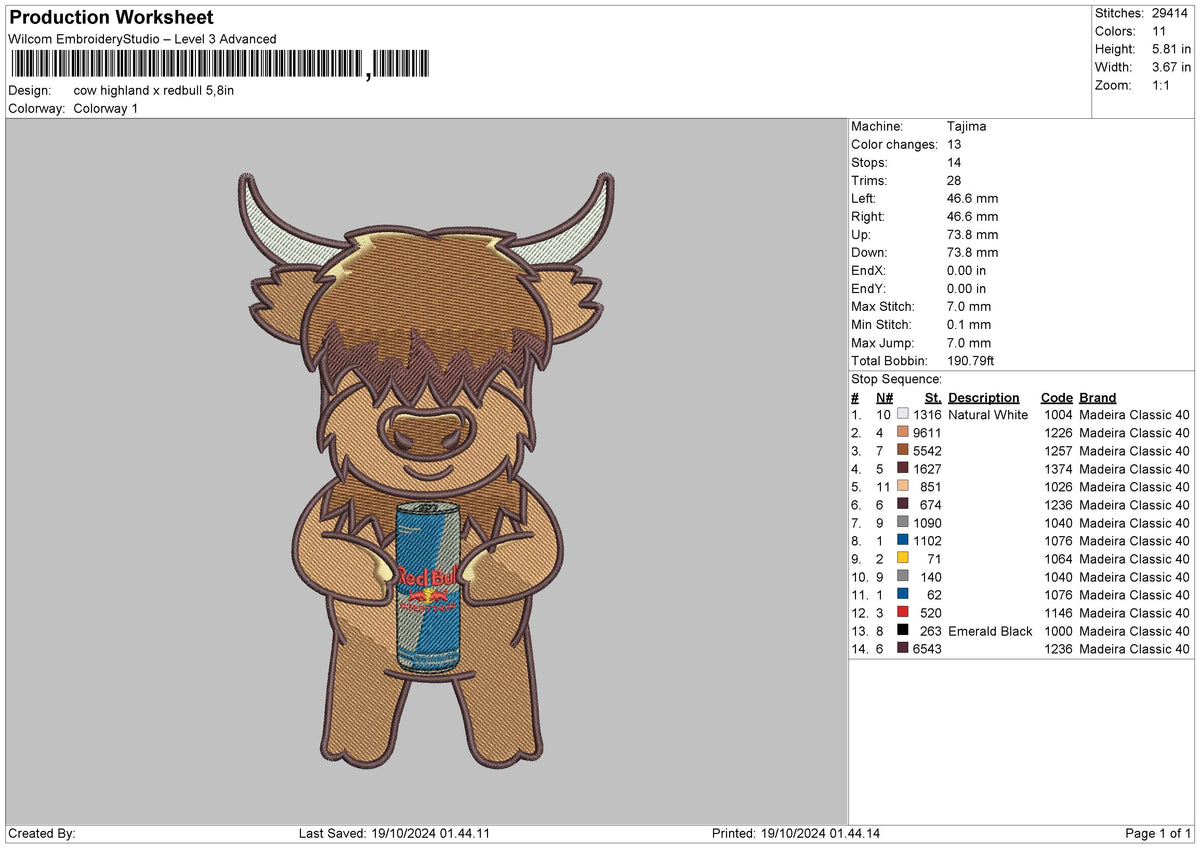
Task: Click the 'Printed: 19/10/2024 01.44.14' text
Action: click(x=796, y=834)
